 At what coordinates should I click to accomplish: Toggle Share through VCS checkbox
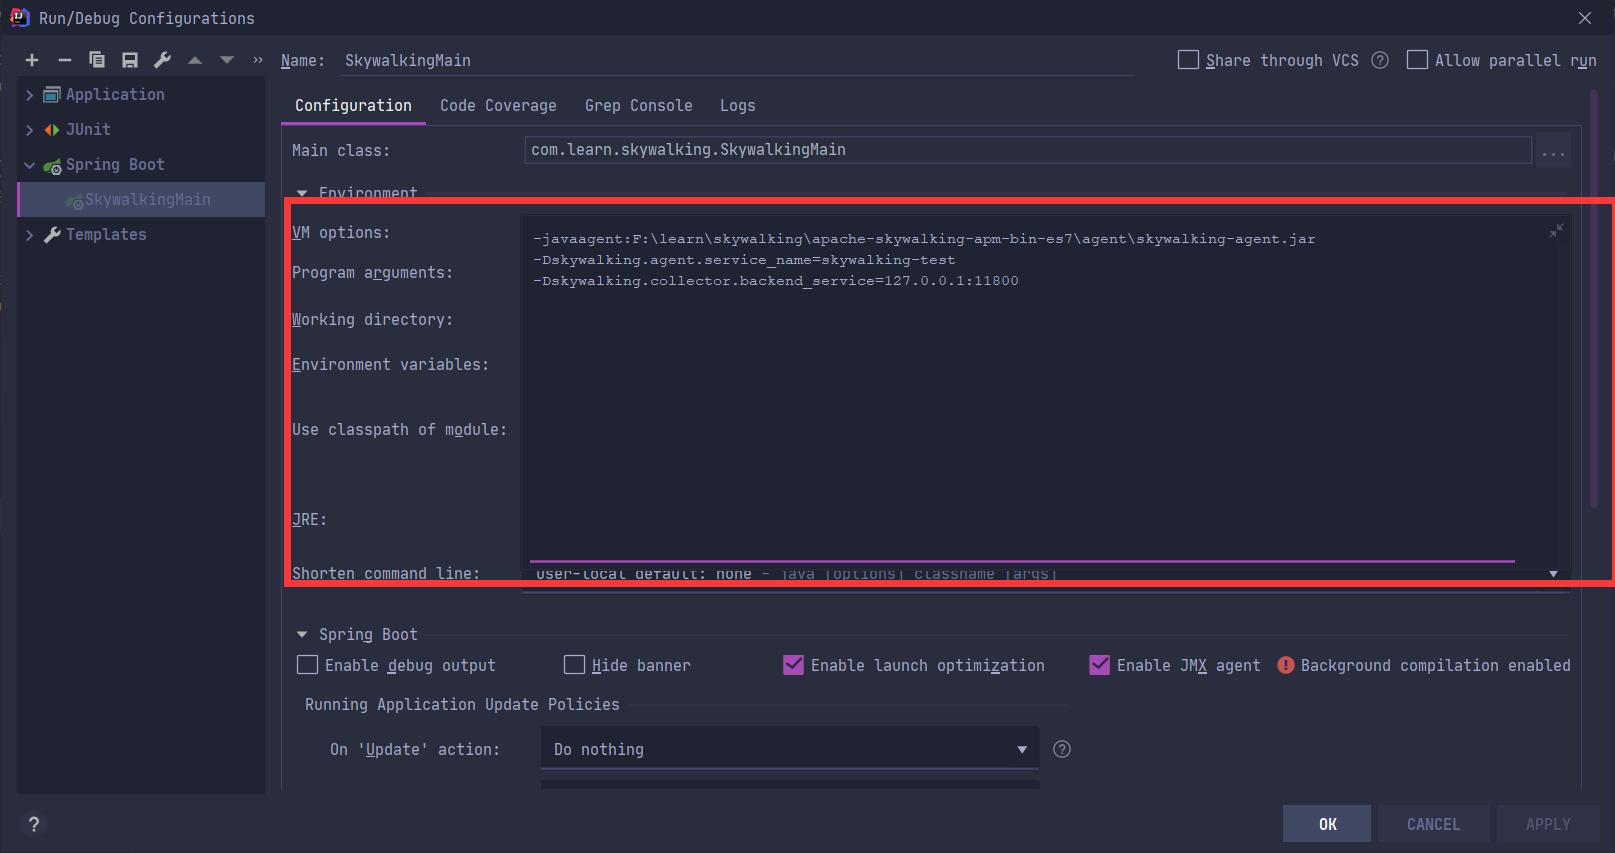tap(1188, 60)
